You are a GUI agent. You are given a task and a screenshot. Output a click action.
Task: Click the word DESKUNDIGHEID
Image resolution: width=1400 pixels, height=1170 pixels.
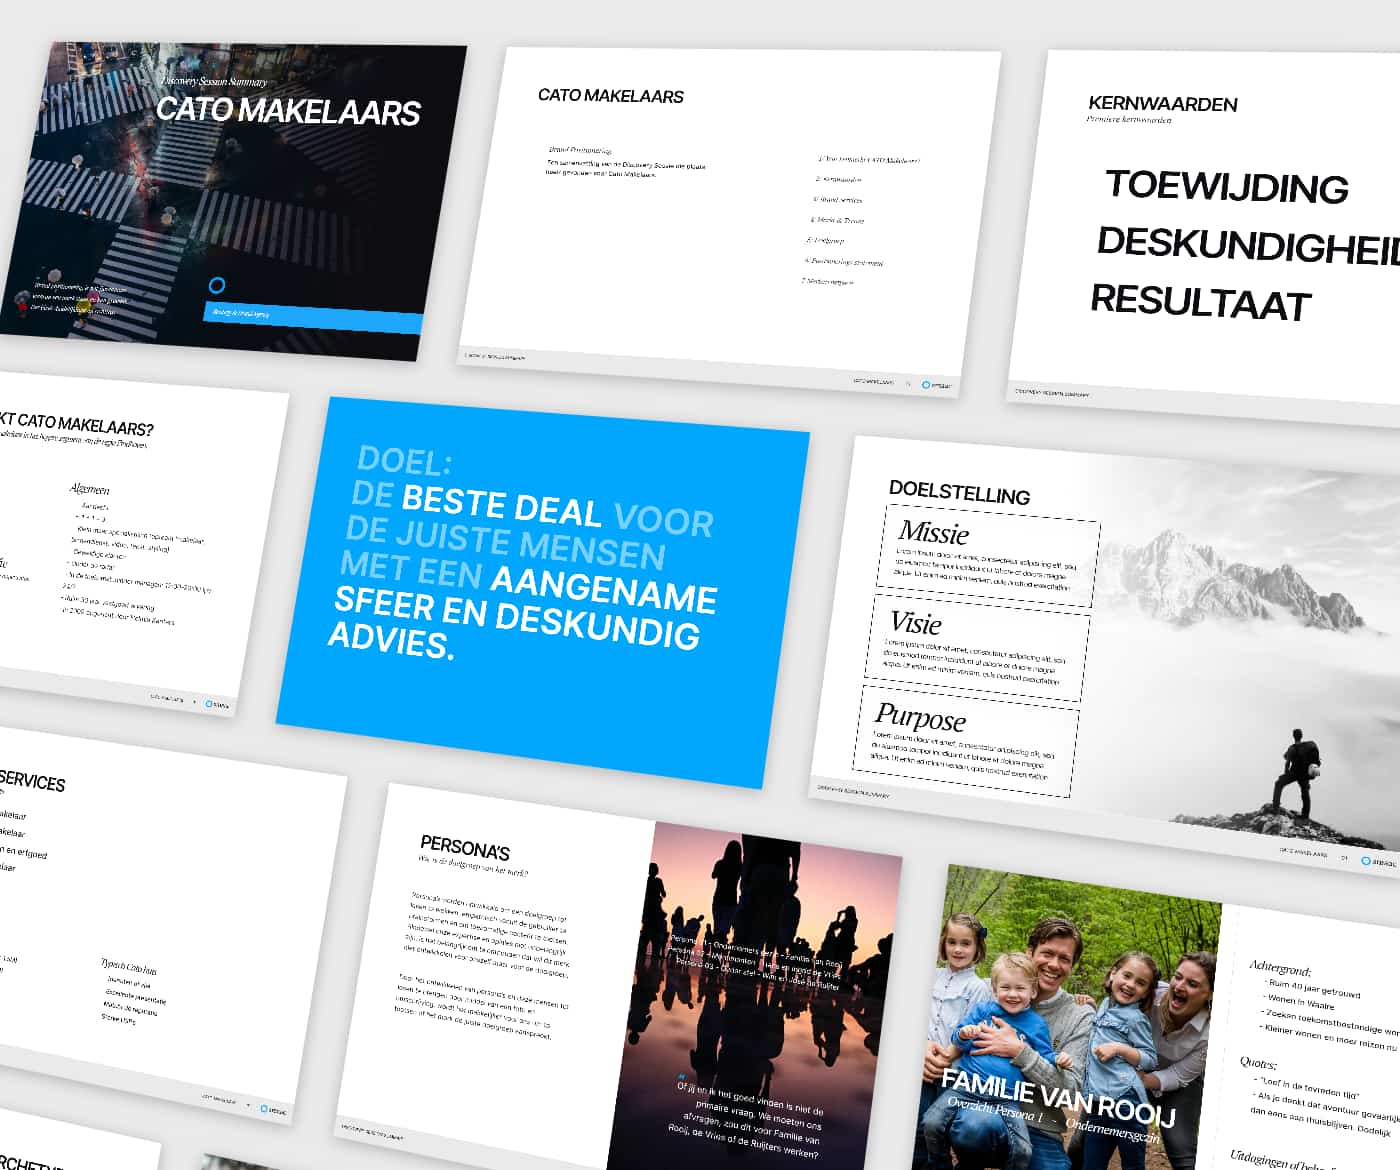tap(1248, 245)
